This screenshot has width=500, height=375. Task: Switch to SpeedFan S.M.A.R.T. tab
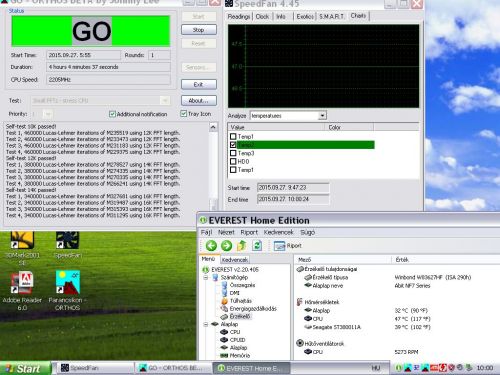pos(332,16)
